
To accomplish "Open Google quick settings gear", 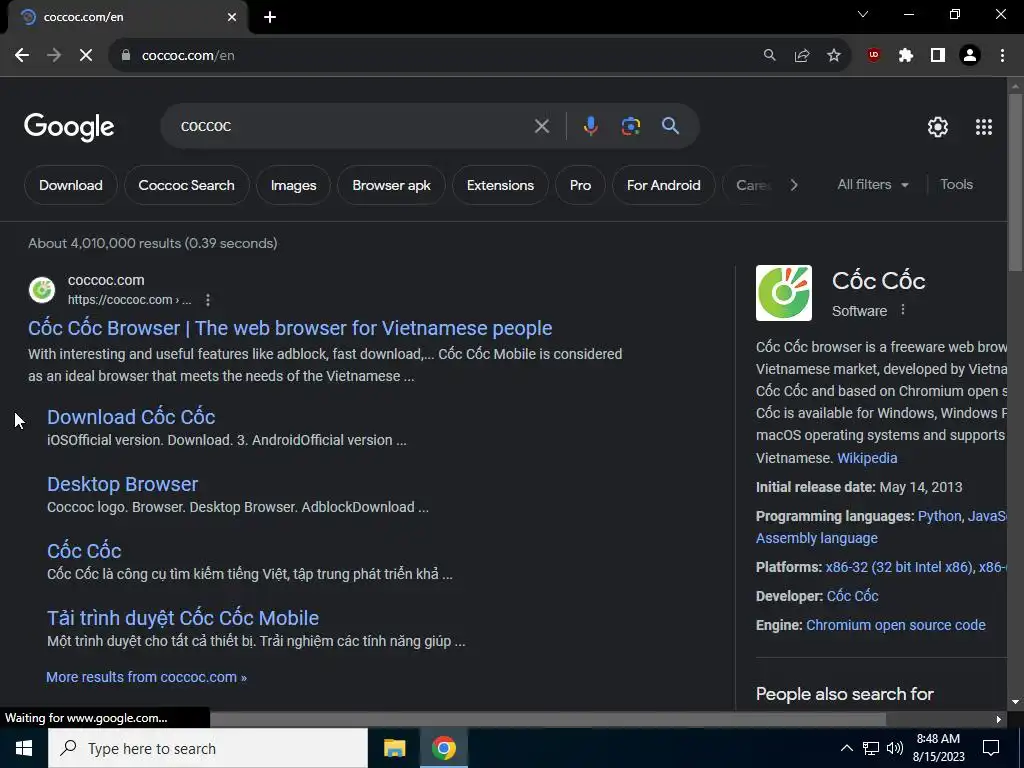I will click(x=938, y=127).
